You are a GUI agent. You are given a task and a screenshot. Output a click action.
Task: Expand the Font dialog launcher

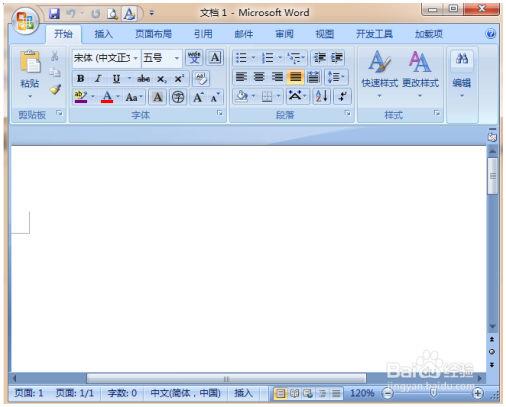220,113
